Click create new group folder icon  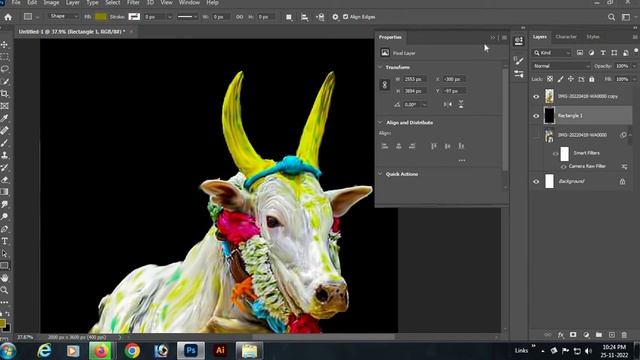click(x=599, y=335)
